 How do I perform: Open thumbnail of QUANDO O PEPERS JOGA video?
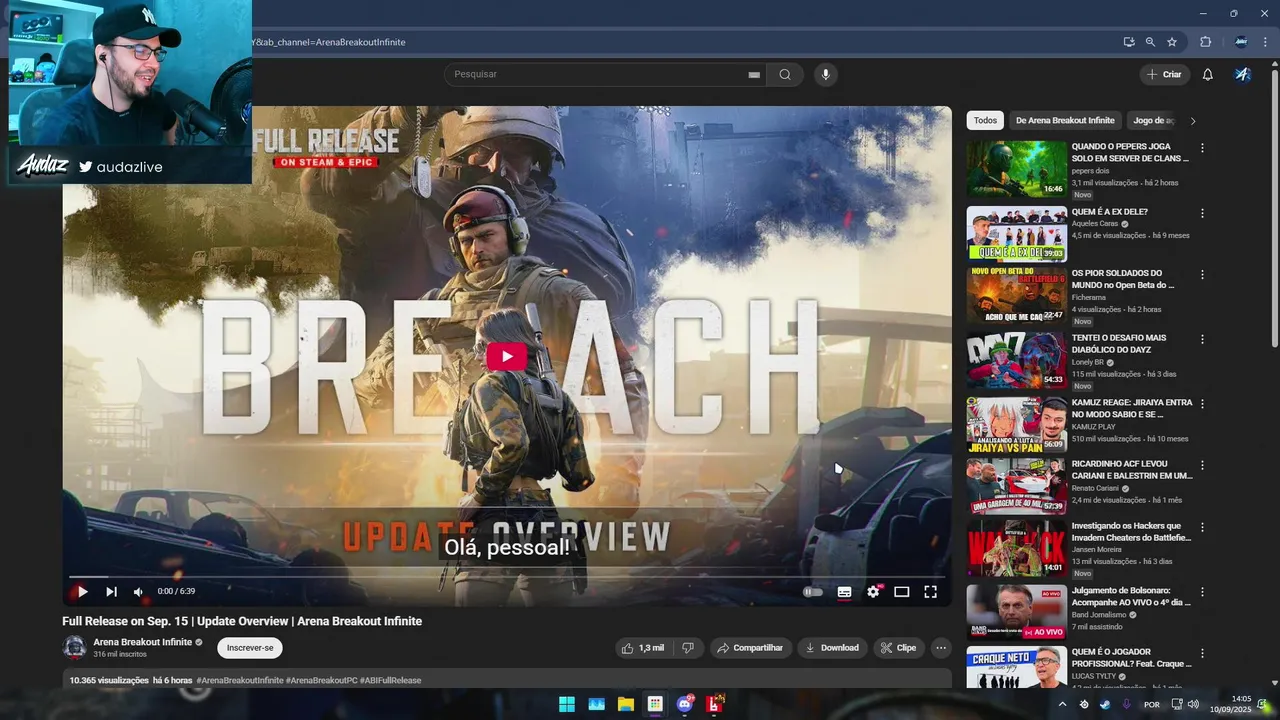click(1016, 169)
